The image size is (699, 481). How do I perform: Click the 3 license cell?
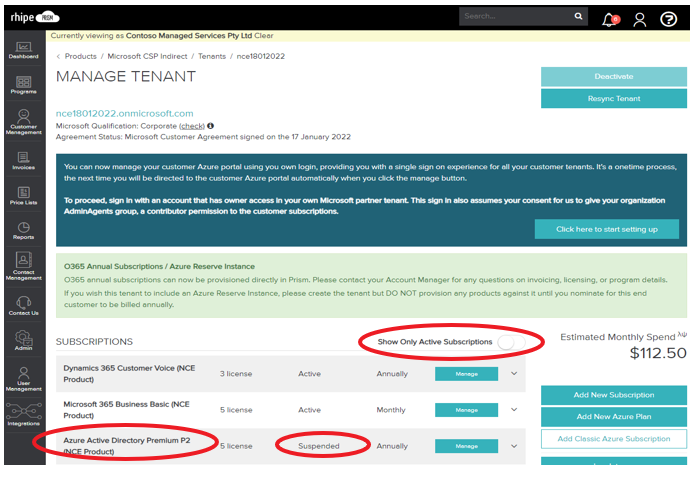[x=236, y=374]
